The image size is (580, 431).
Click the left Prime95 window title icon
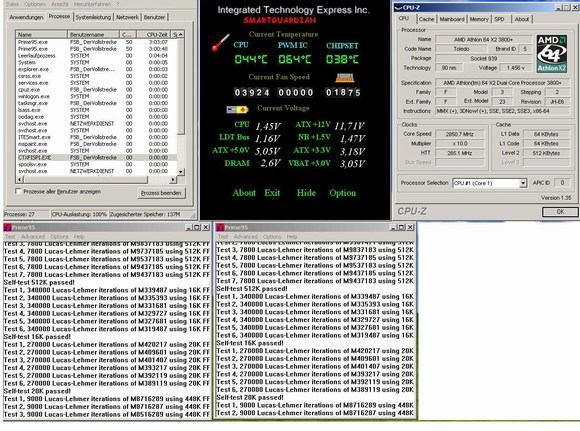[x=8, y=227]
